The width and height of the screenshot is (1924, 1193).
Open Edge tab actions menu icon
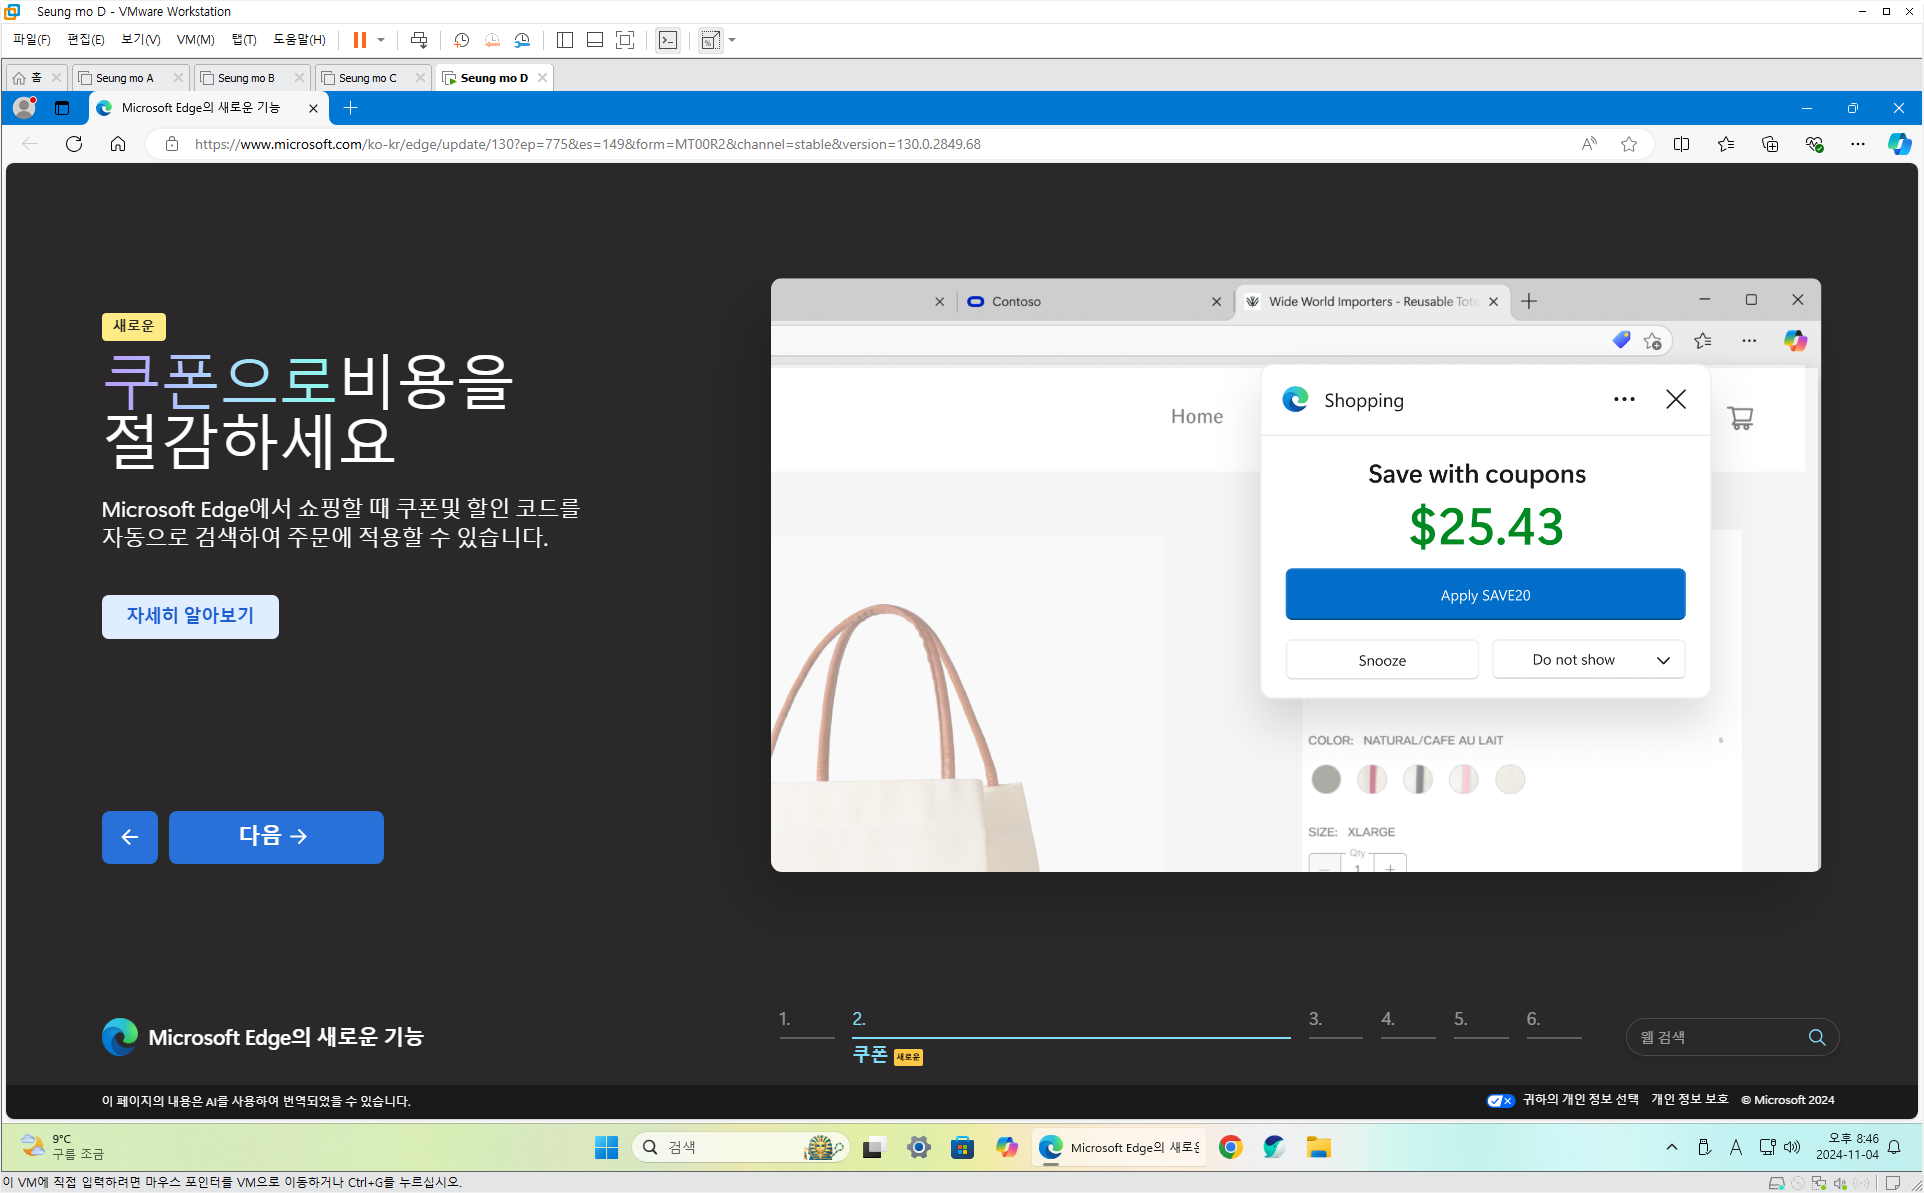62,108
